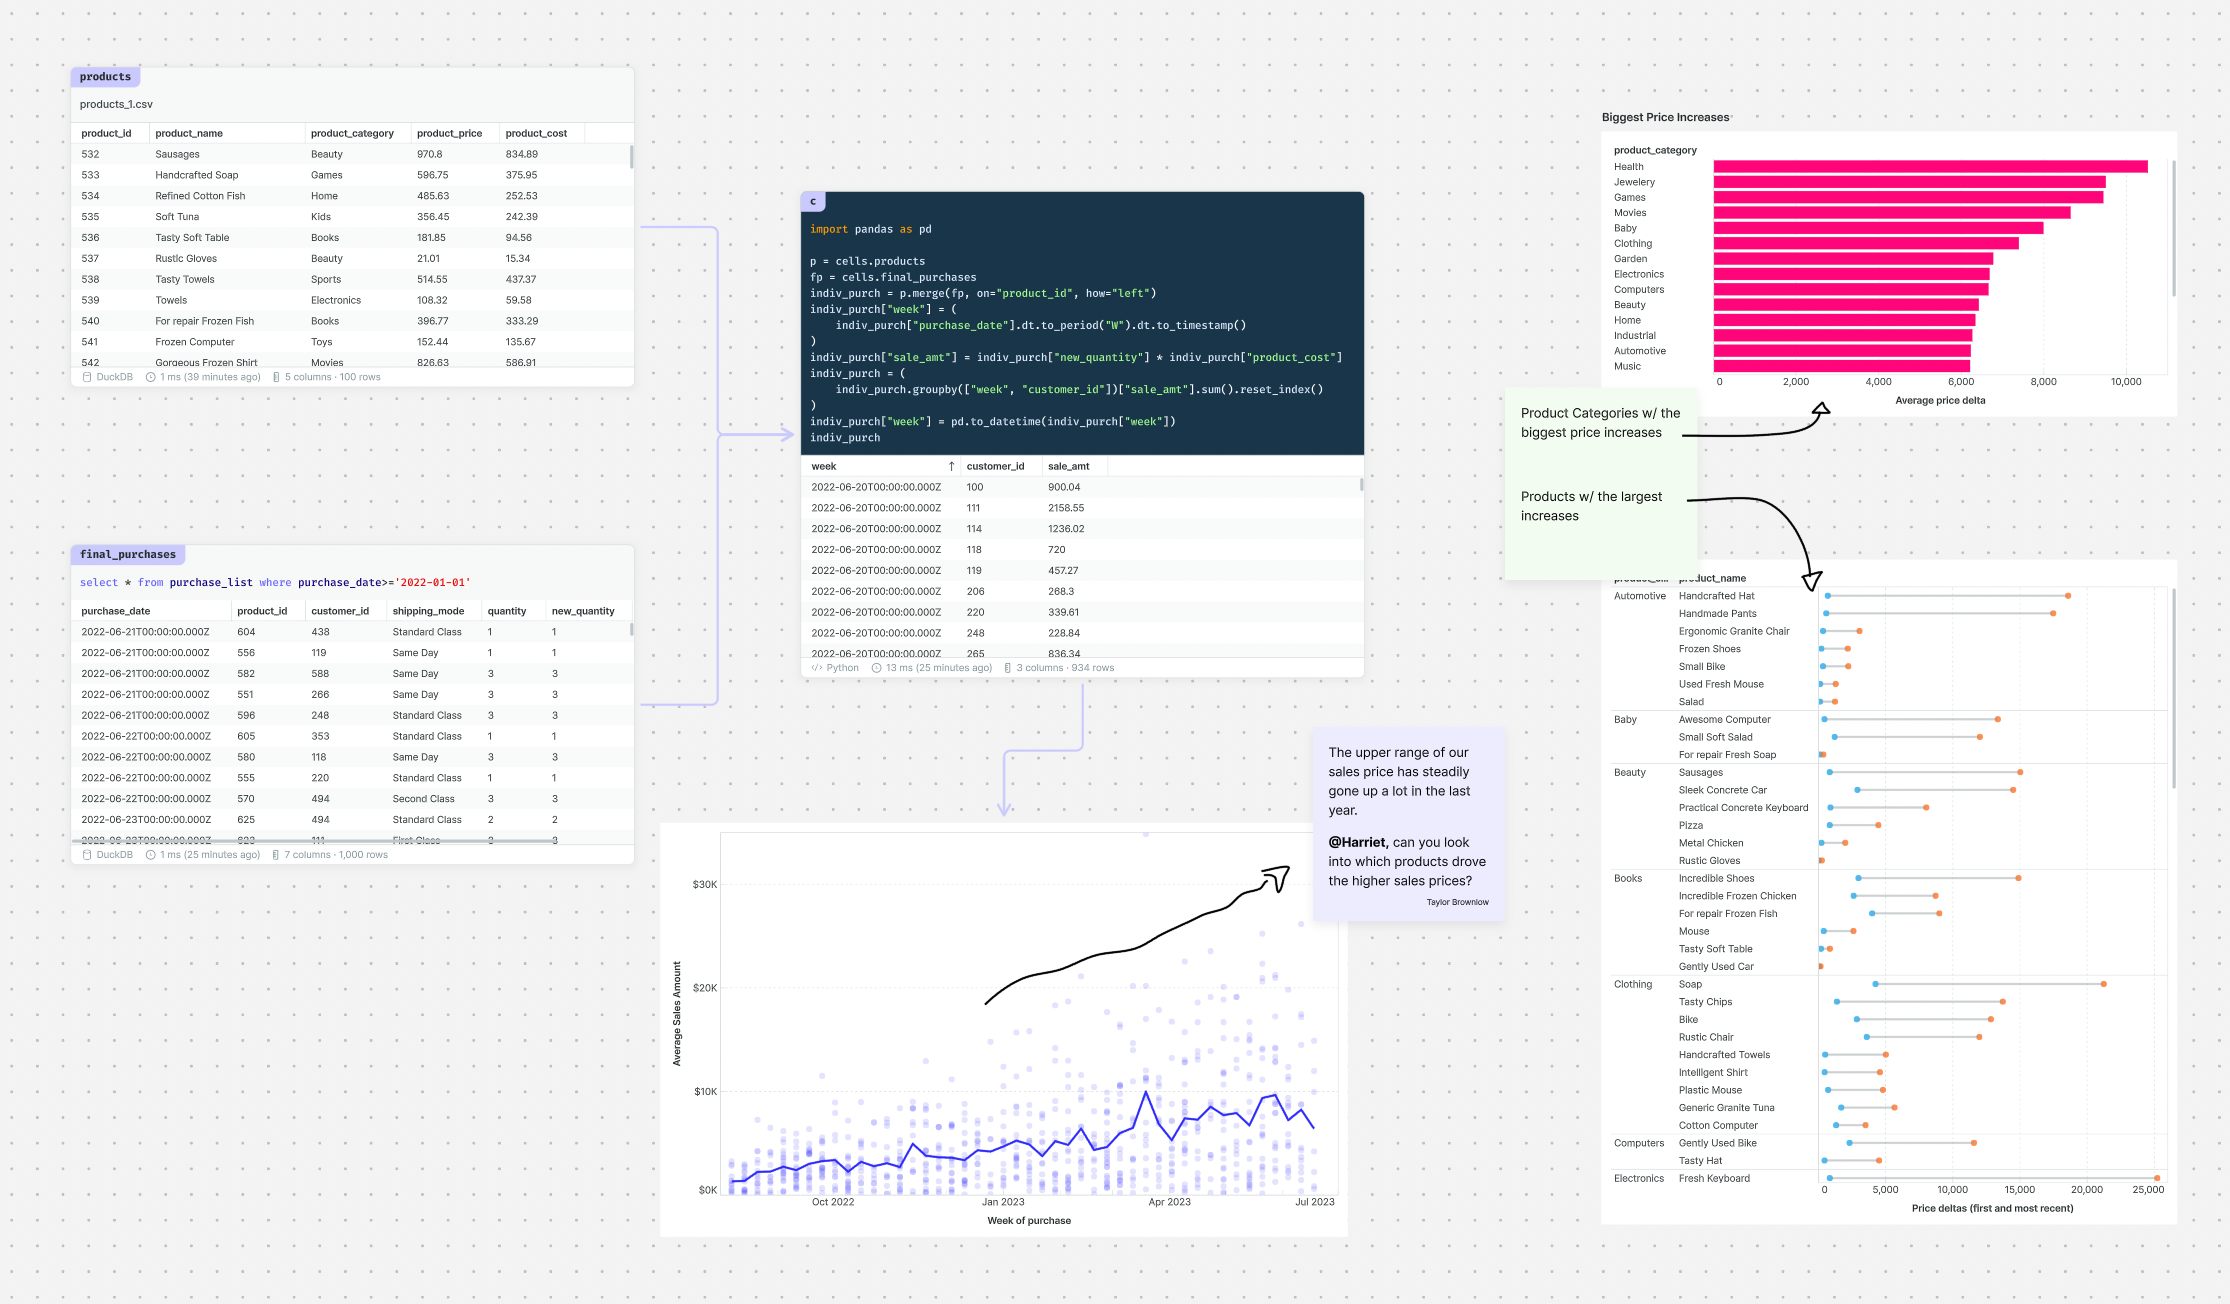The image size is (2230, 1304).
Task: Click DuckDB icon in final_purchases footer
Action: pos(87,855)
